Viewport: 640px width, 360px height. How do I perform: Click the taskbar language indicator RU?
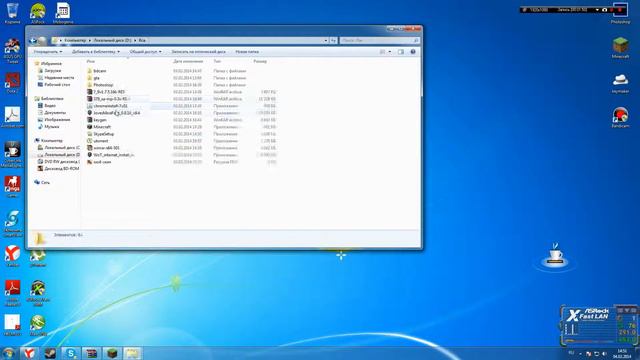[571, 353]
